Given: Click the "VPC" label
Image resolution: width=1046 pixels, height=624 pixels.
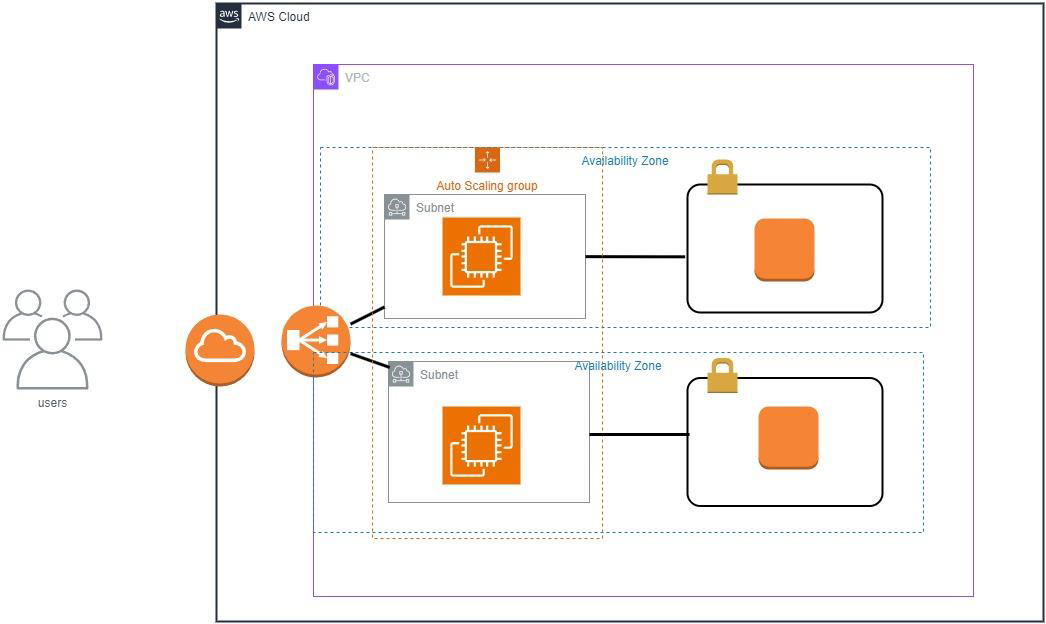Looking at the screenshot, I should [357, 77].
